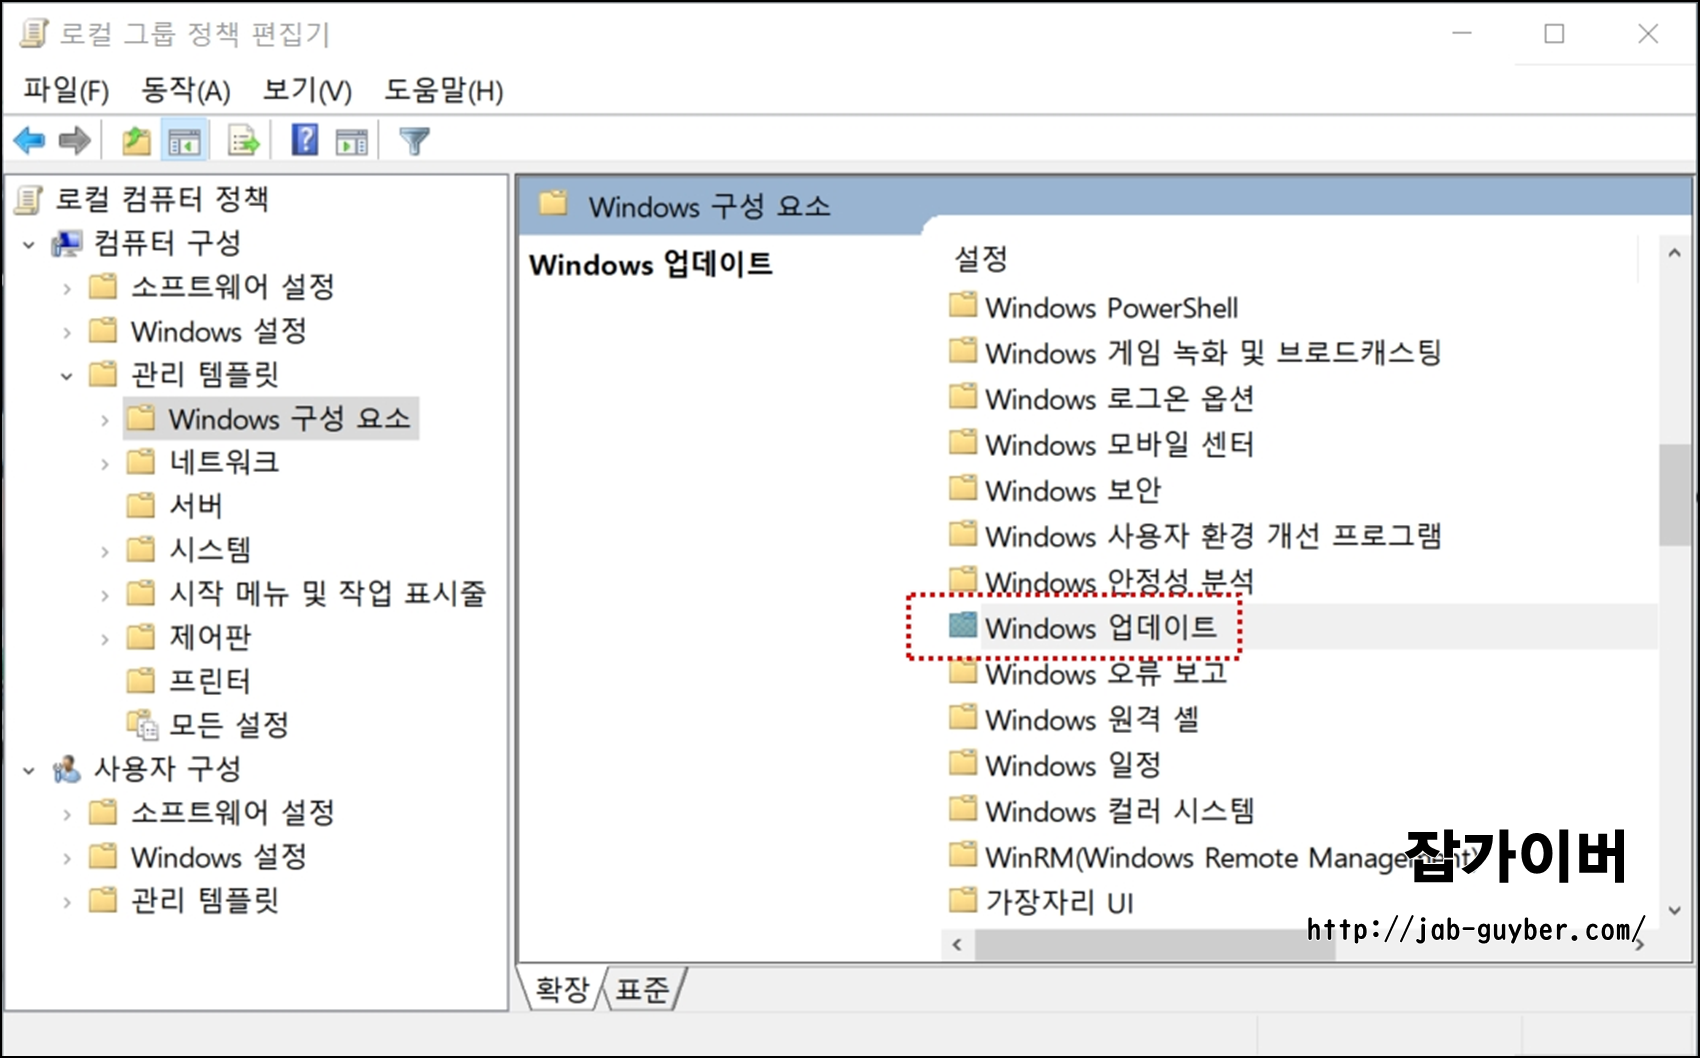Toggle the Show/Hide action pane icon

tap(352, 142)
